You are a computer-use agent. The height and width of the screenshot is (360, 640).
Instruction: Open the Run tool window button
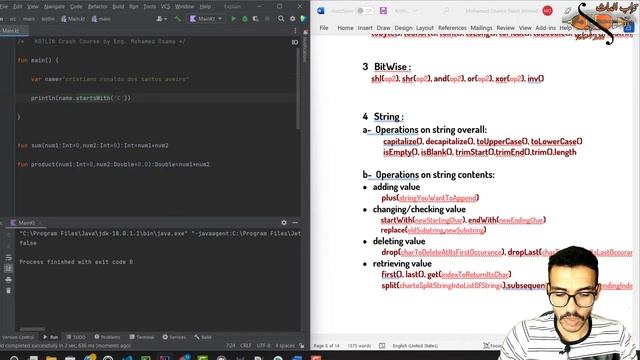pos(51,337)
